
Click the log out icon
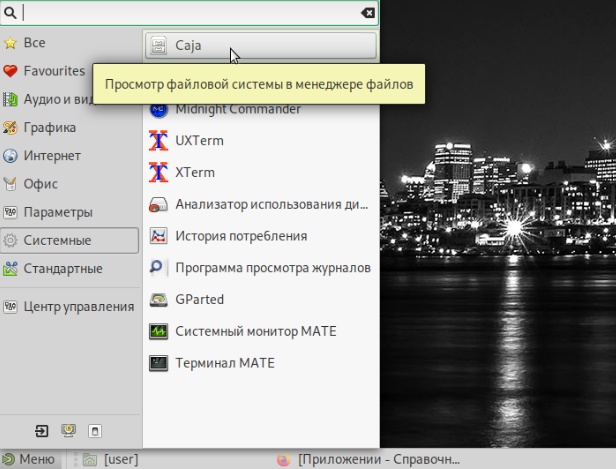coord(41,431)
